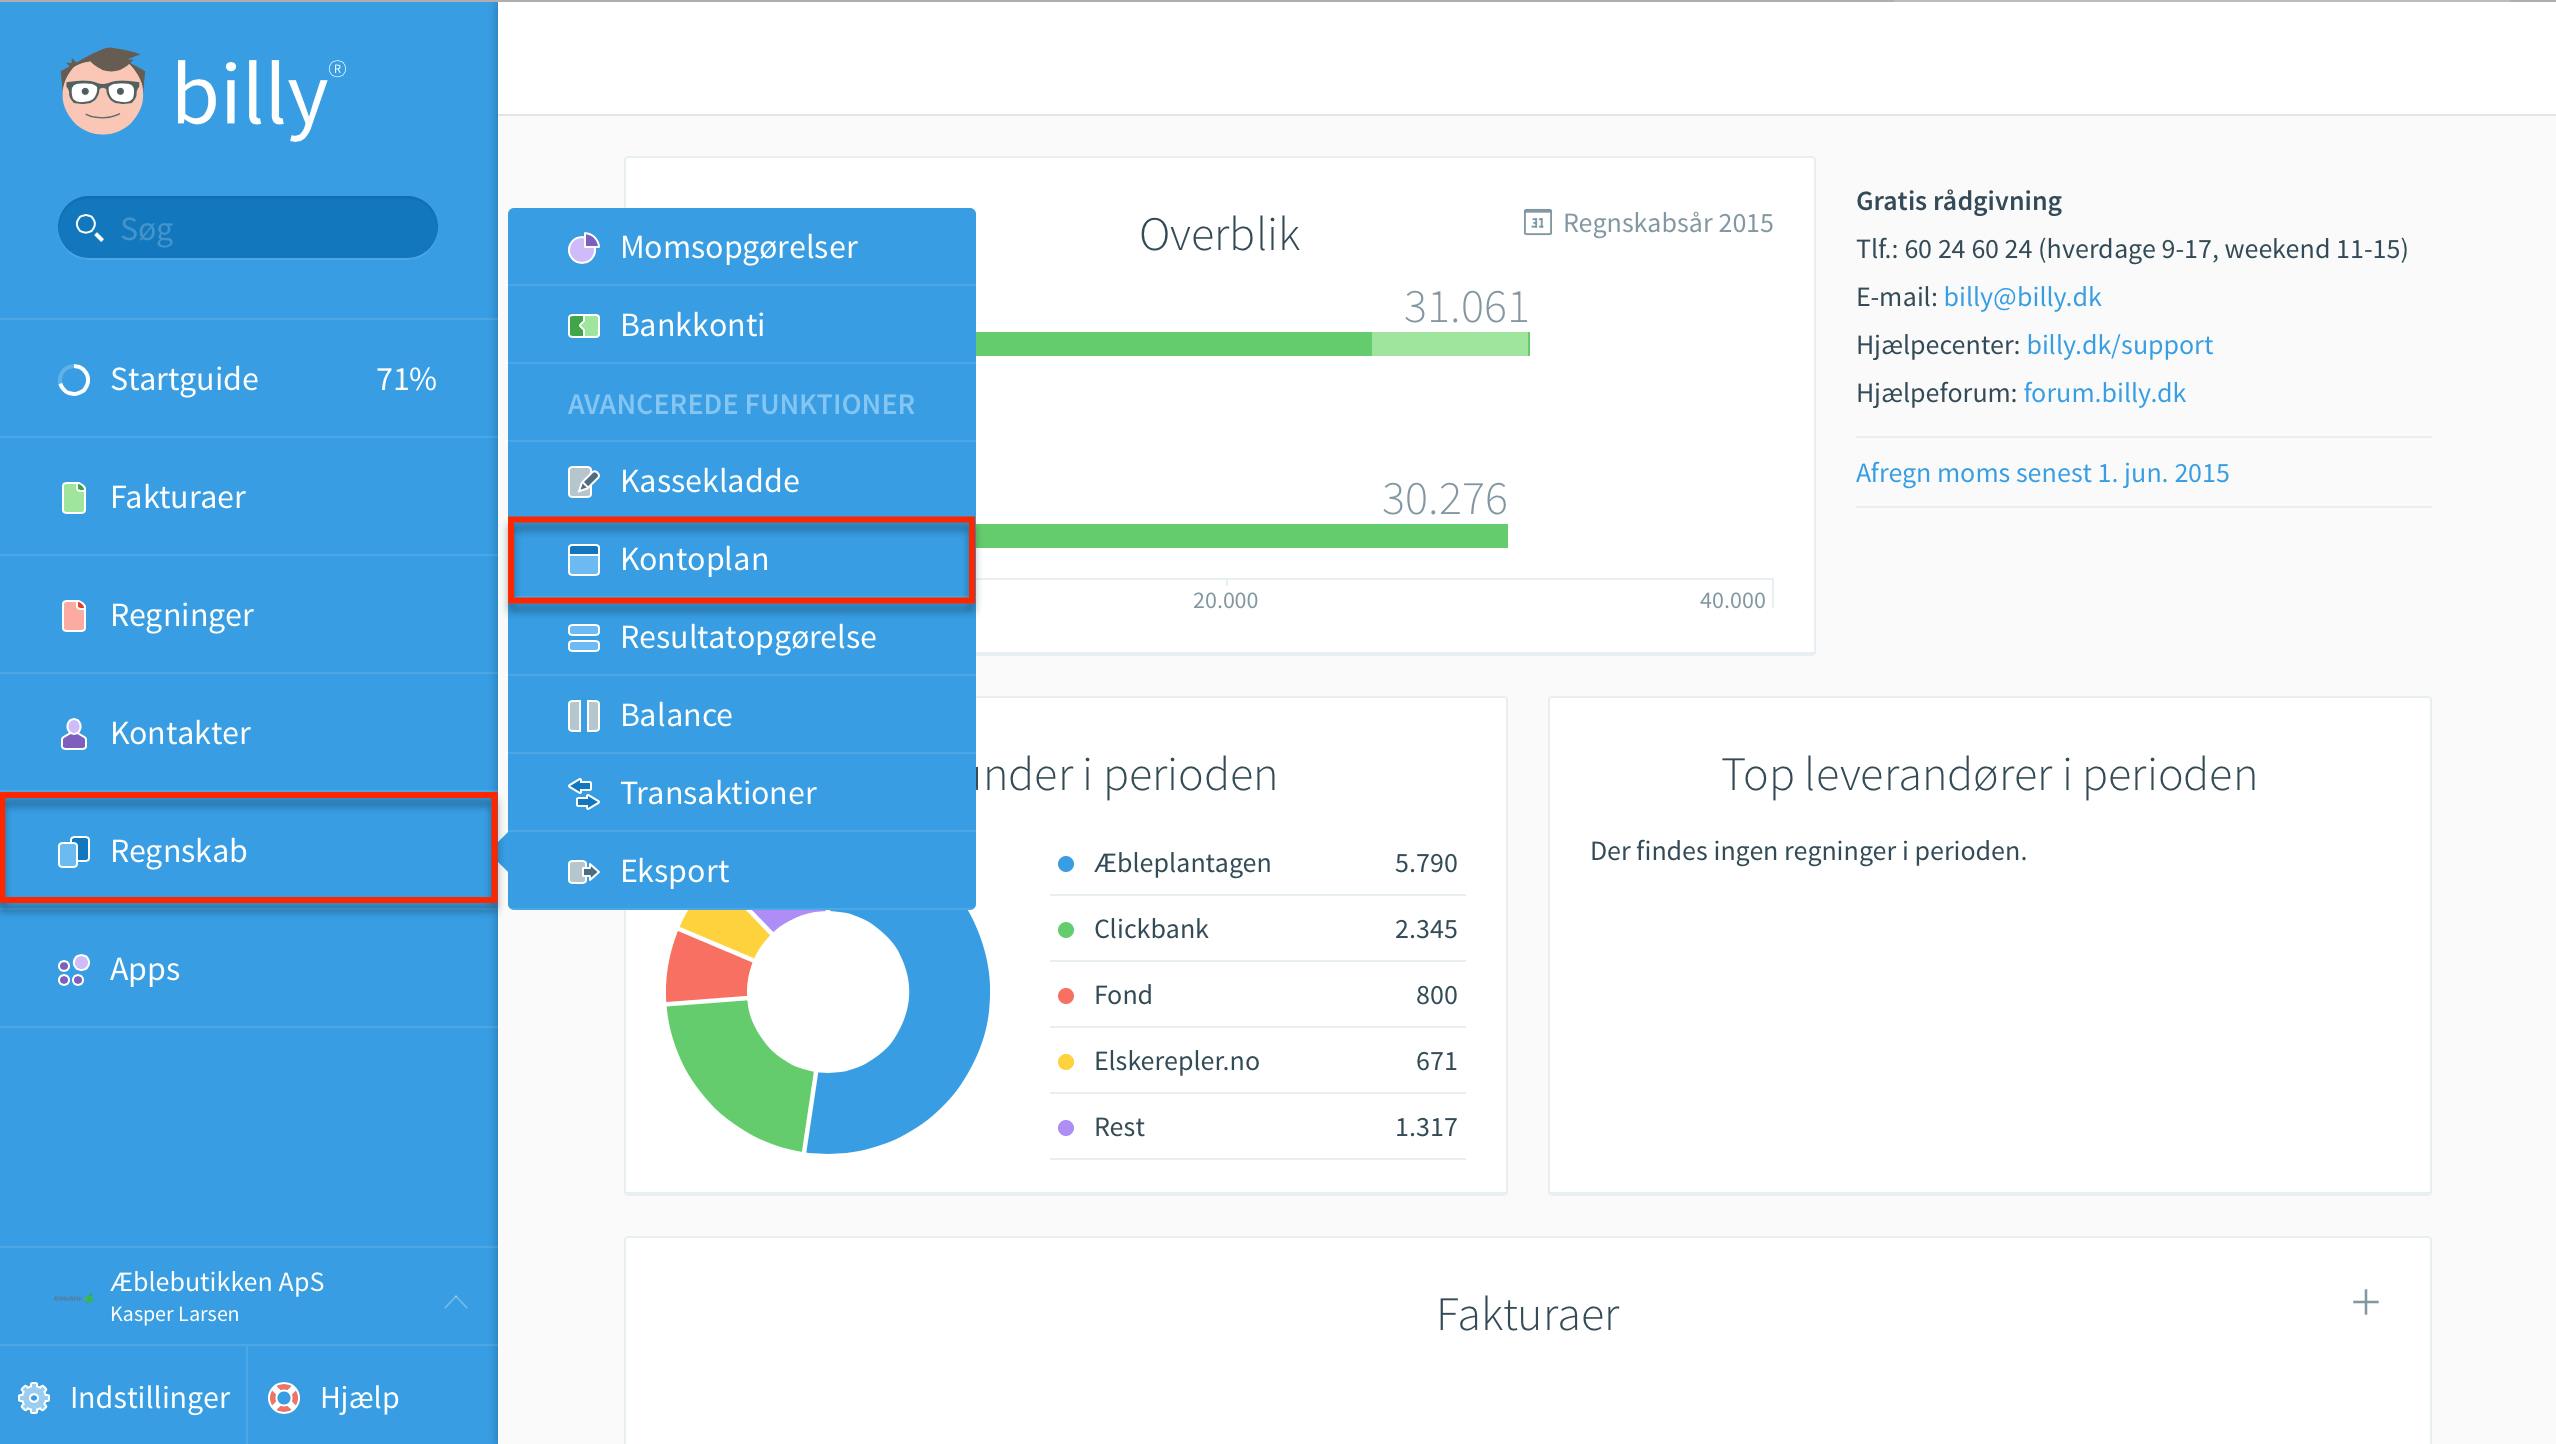The image size is (2556, 1444).
Task: Click the Apps colored dots icon
Action: 74,969
